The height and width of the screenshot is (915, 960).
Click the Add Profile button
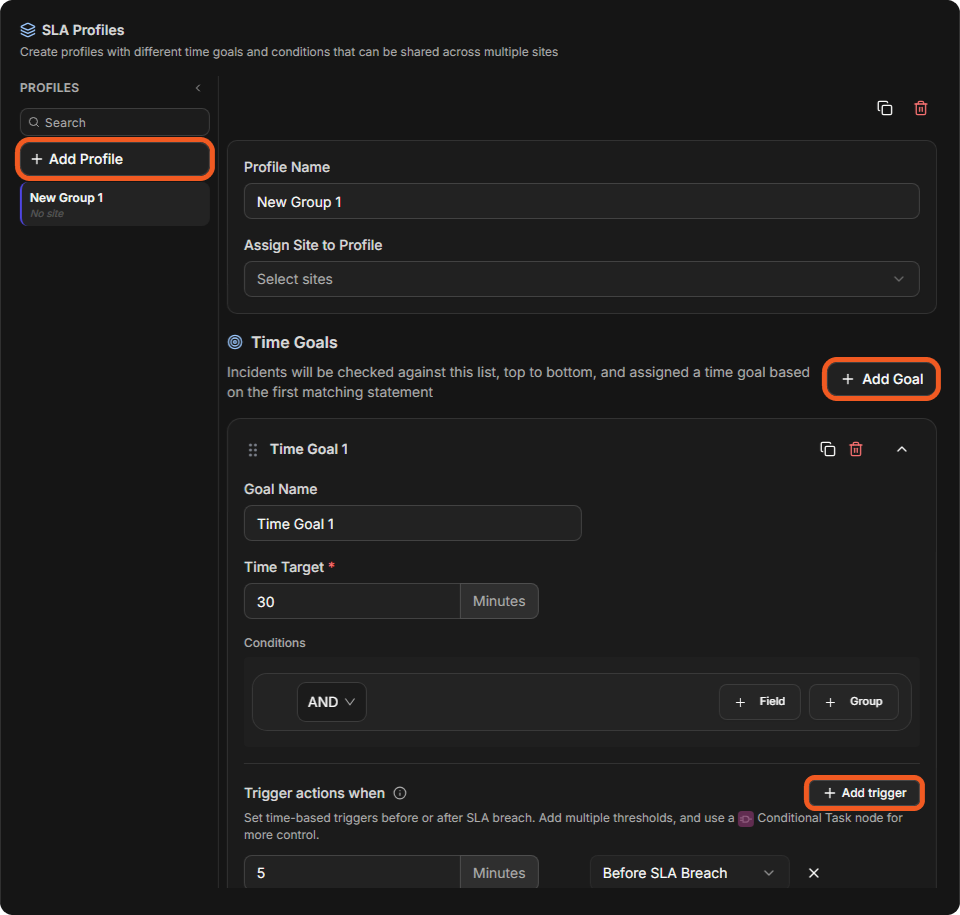point(115,159)
